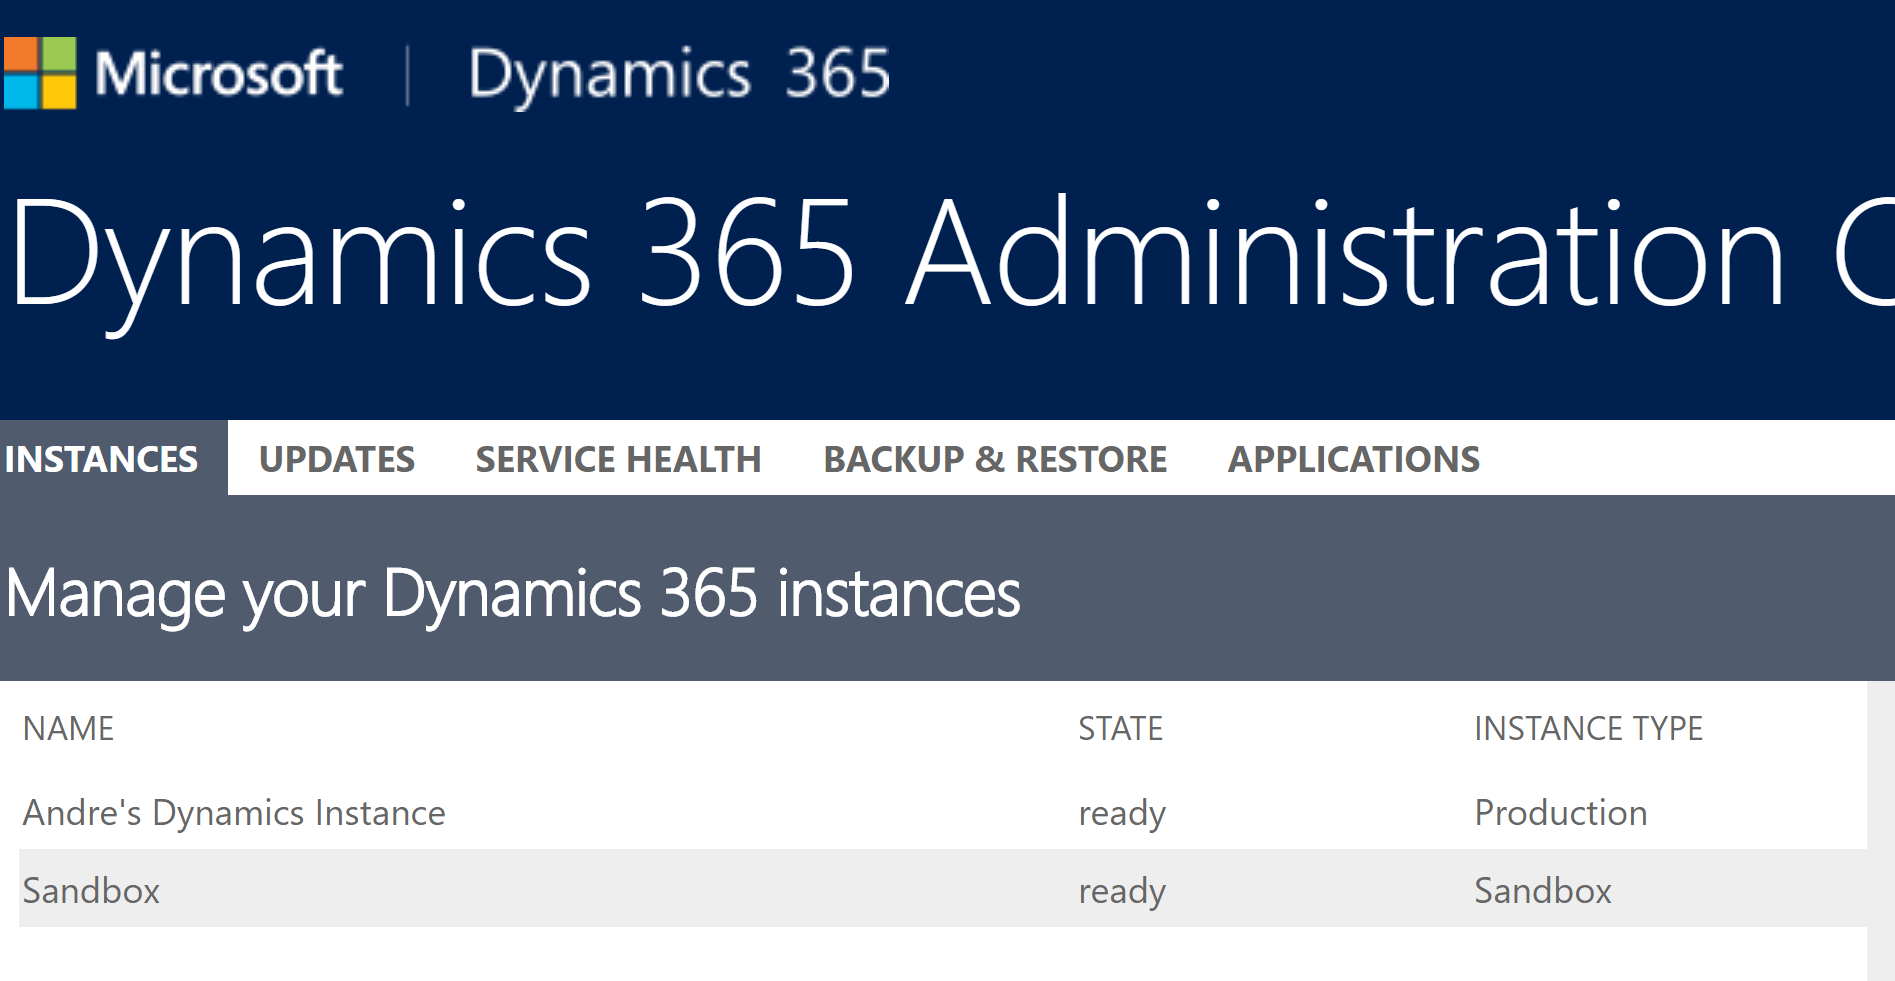Sort by the NAME column header
This screenshot has height=981, width=1895.
tap(68, 729)
